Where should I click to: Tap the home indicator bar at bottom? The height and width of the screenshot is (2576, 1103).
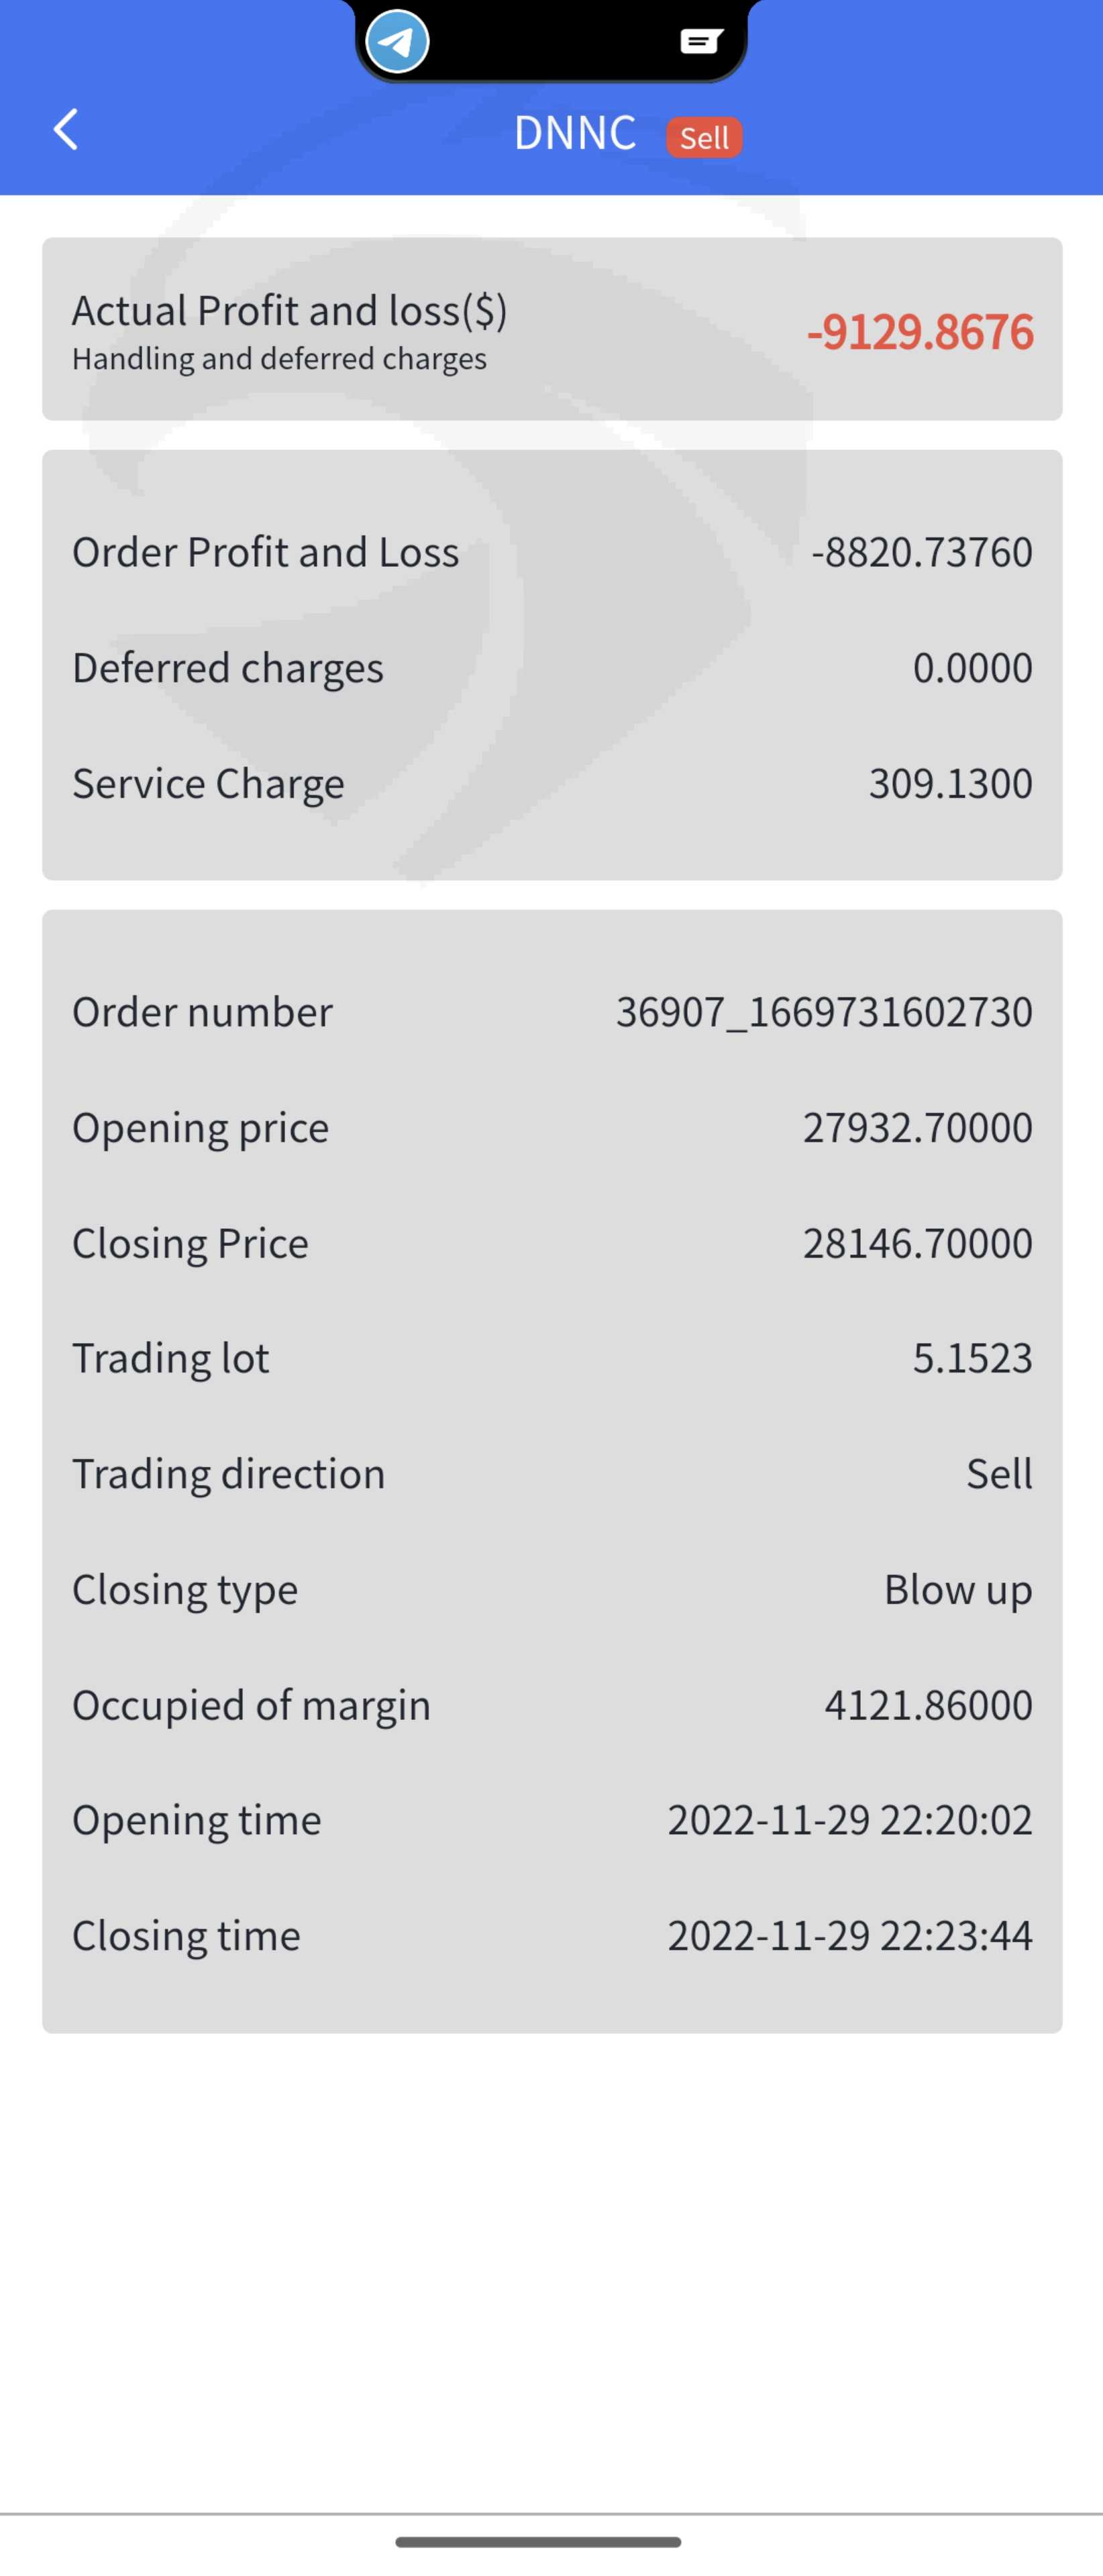pos(538,2541)
